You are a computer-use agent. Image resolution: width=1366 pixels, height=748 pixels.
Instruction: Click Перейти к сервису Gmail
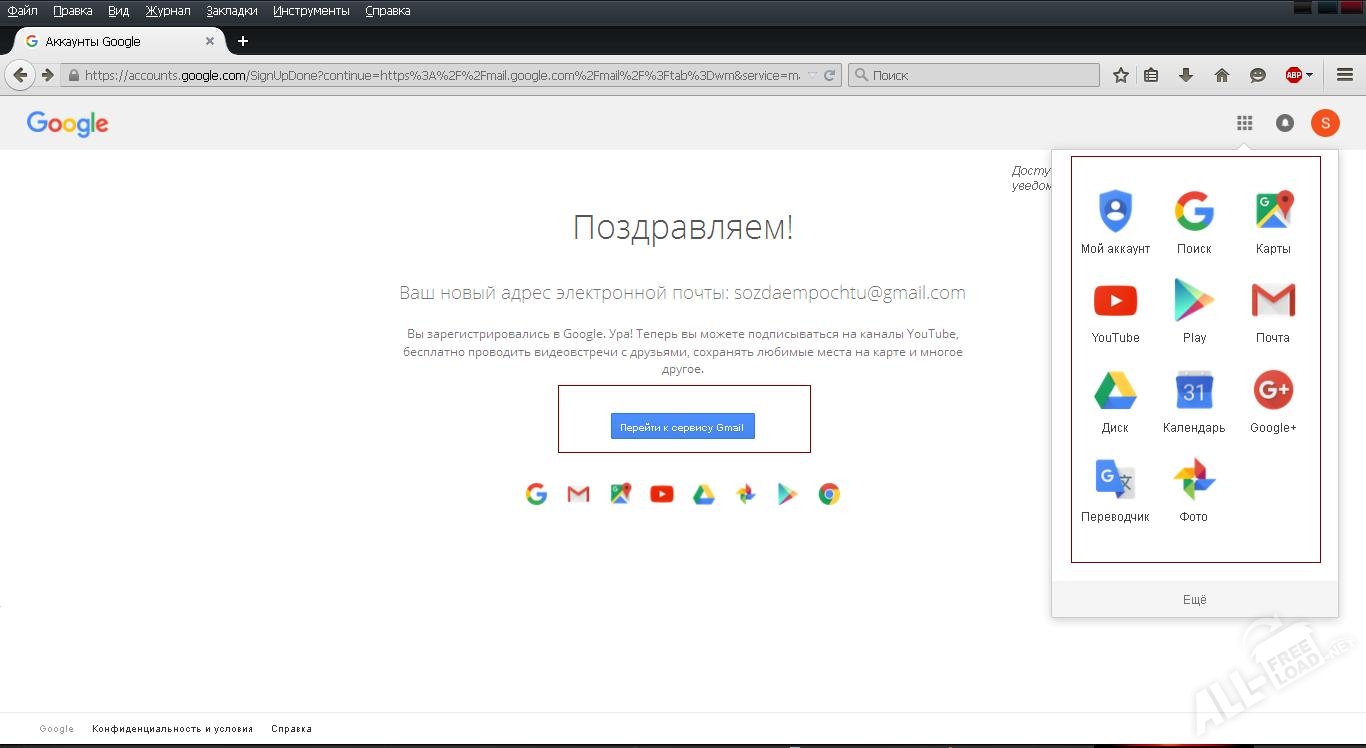coord(683,426)
